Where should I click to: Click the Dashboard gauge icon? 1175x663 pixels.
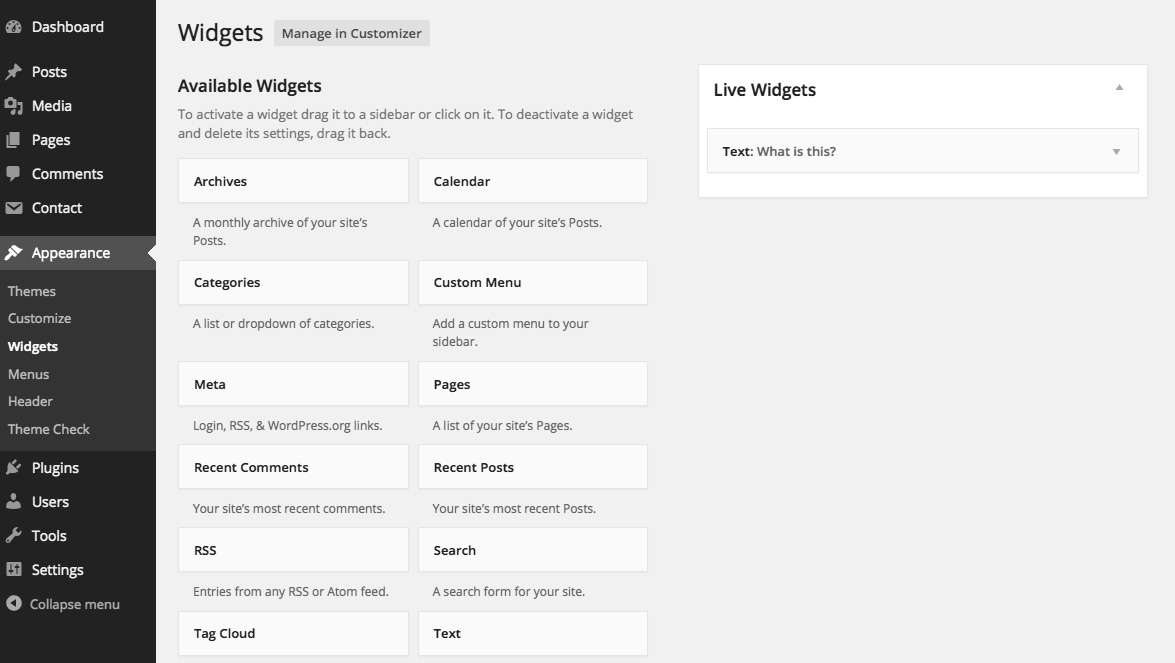[14, 27]
